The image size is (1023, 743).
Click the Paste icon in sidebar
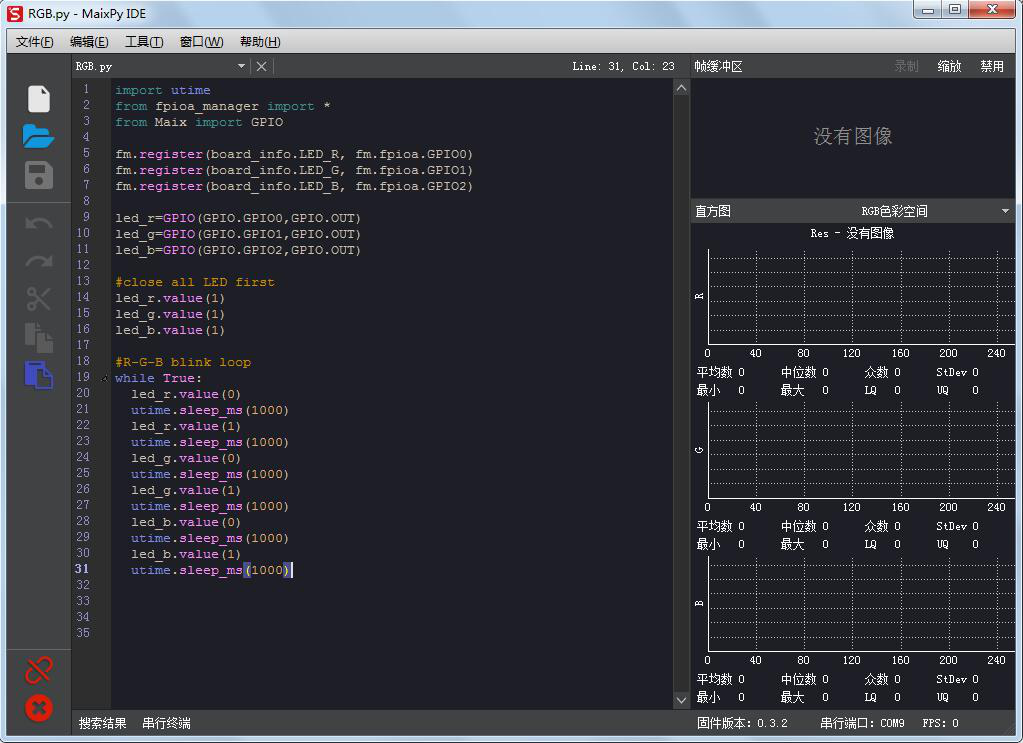pyautogui.click(x=38, y=374)
